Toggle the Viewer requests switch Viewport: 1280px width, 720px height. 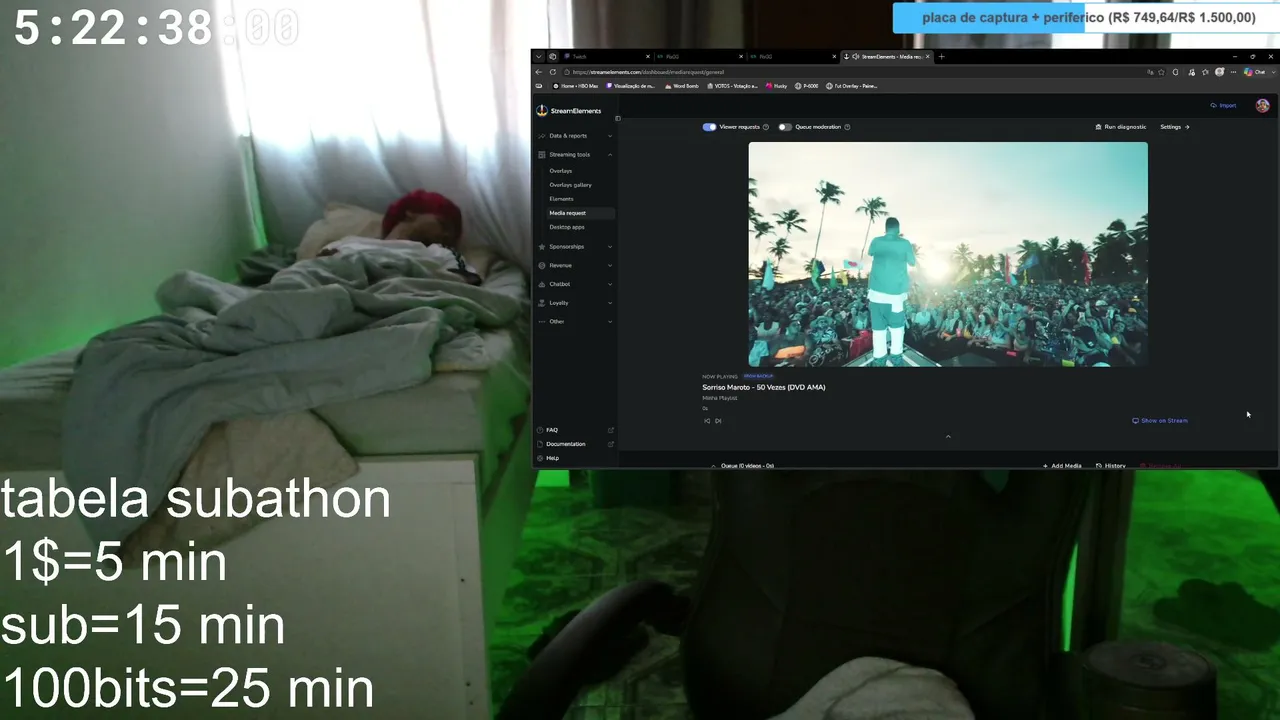709,127
